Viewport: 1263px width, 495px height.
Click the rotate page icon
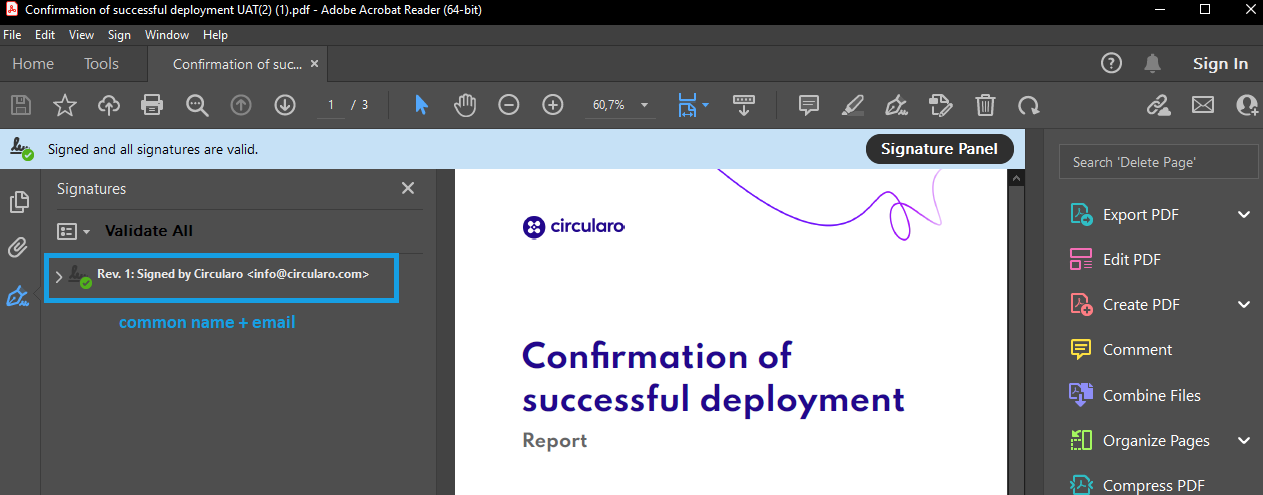[x=1029, y=105]
